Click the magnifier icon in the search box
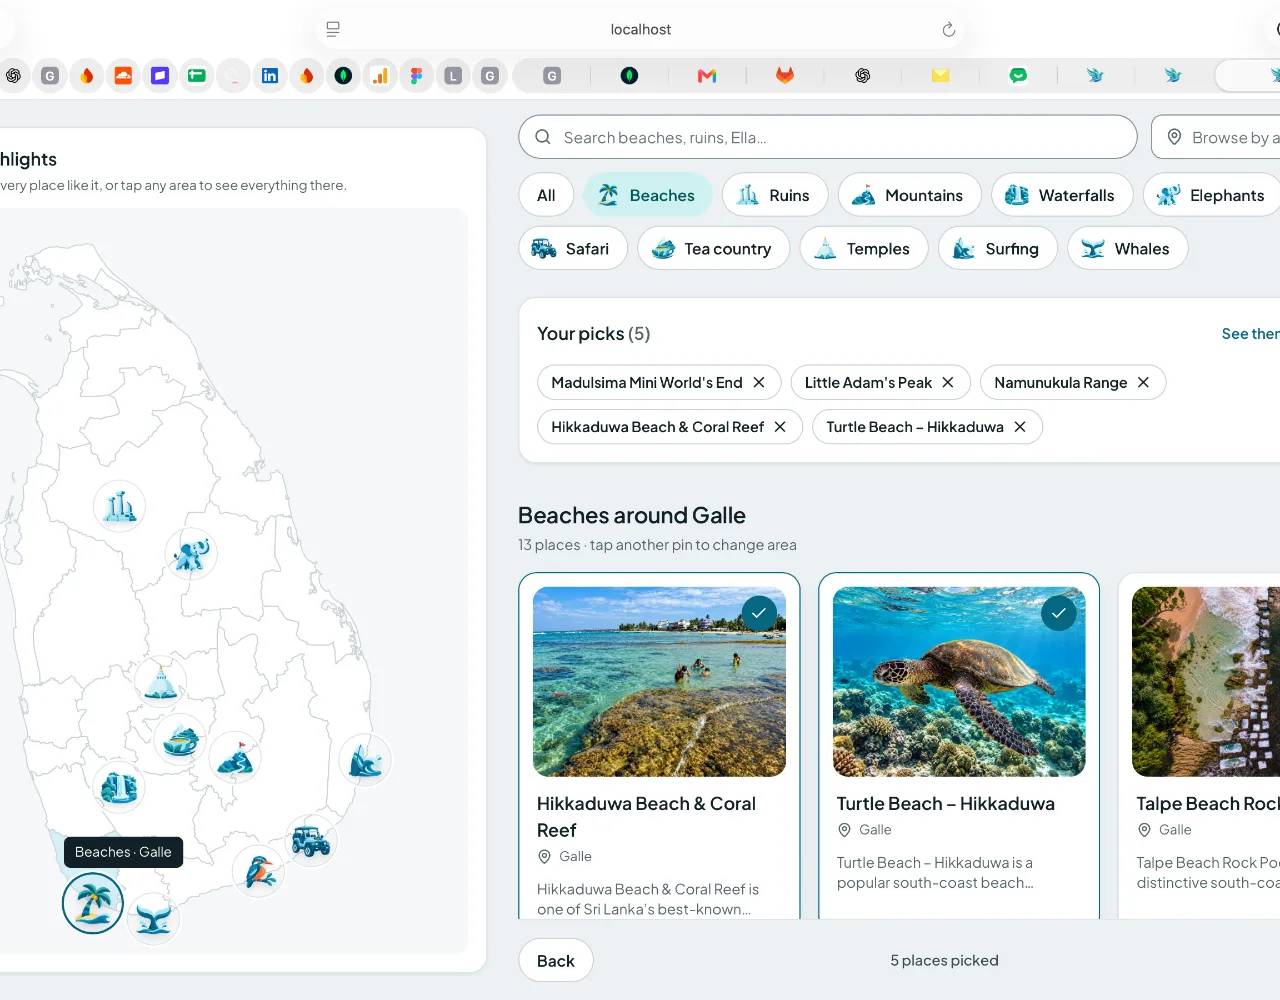Image resolution: width=1280 pixels, height=1000 pixels. (543, 137)
